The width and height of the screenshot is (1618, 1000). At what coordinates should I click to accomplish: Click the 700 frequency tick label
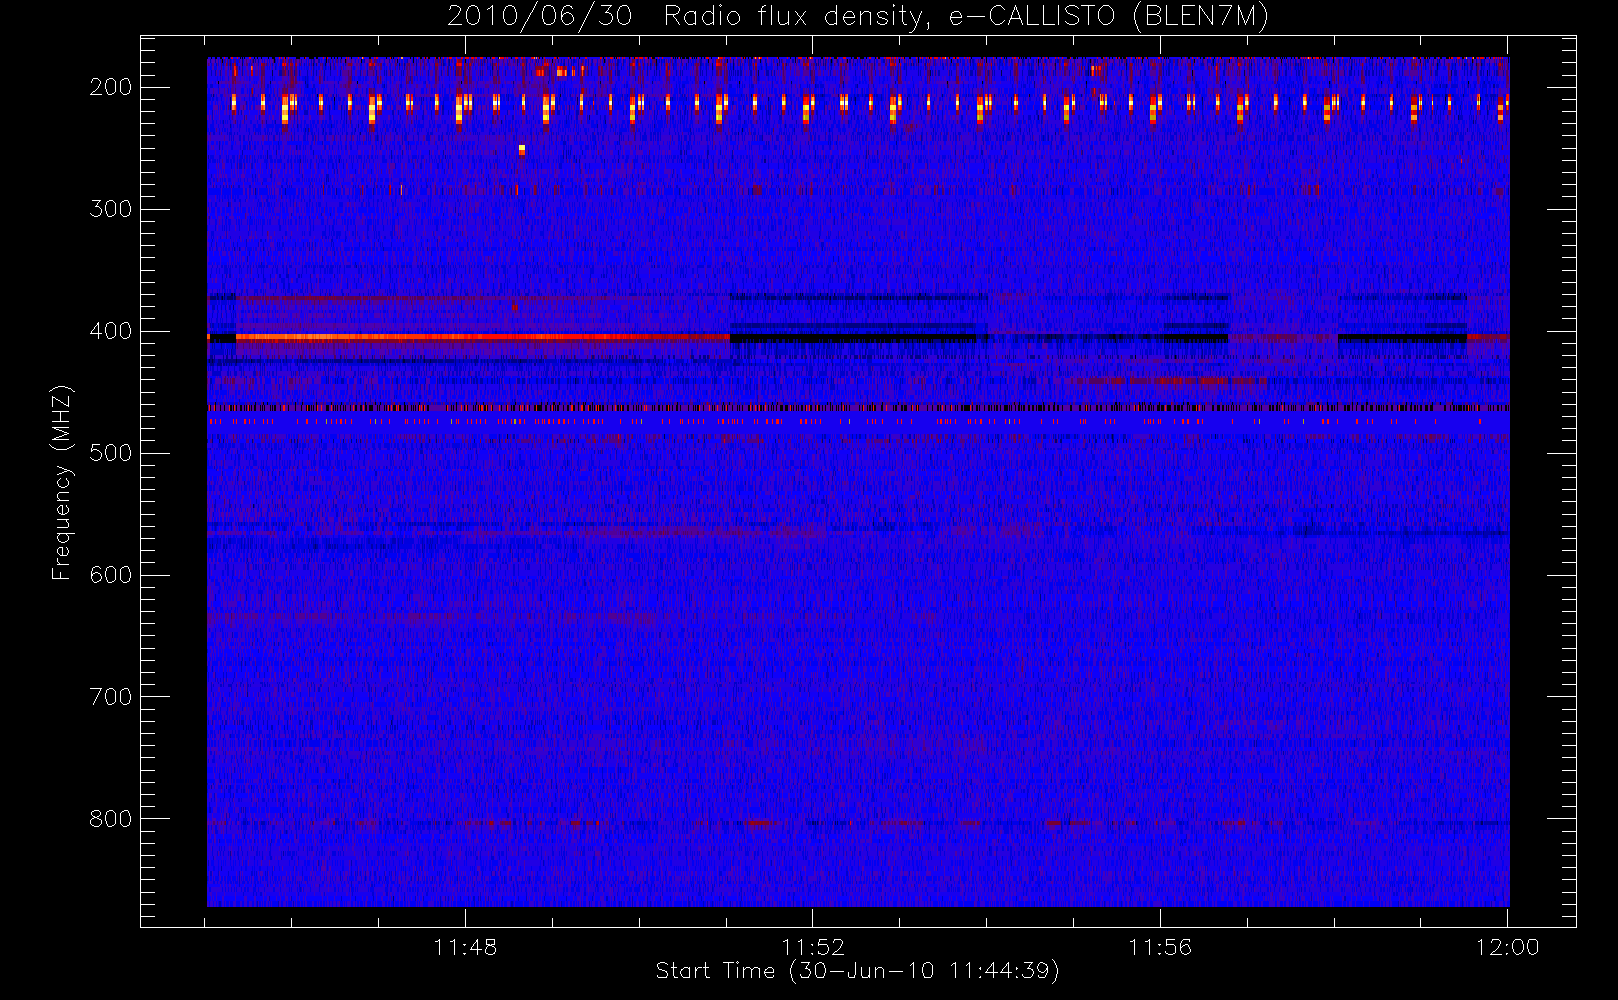(111, 697)
